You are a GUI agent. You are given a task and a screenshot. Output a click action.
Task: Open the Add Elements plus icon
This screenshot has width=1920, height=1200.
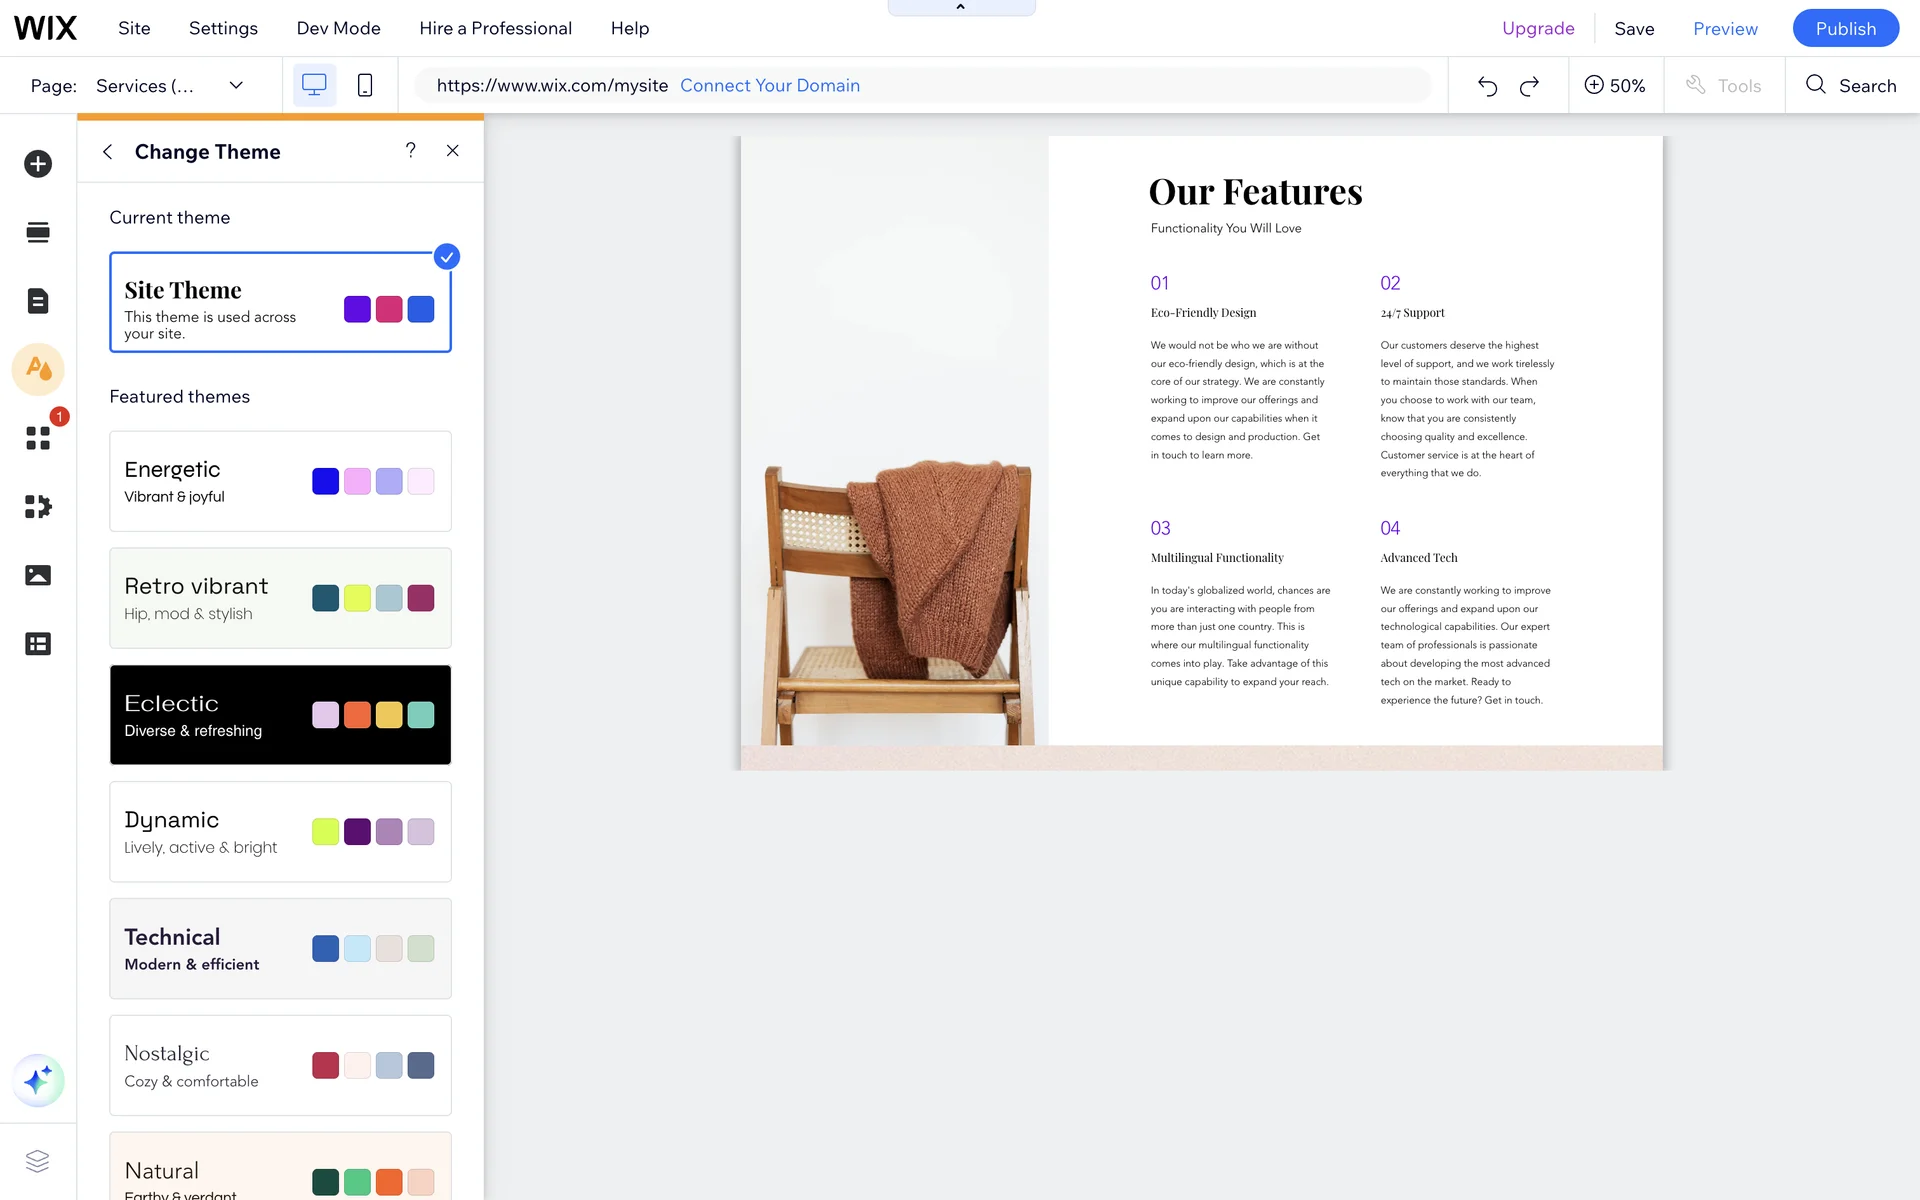[38, 164]
